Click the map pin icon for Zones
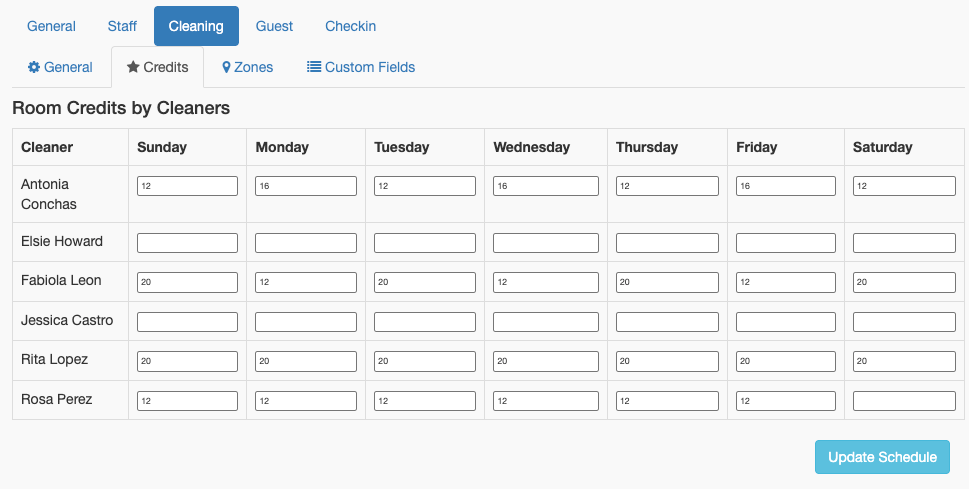 click(226, 67)
